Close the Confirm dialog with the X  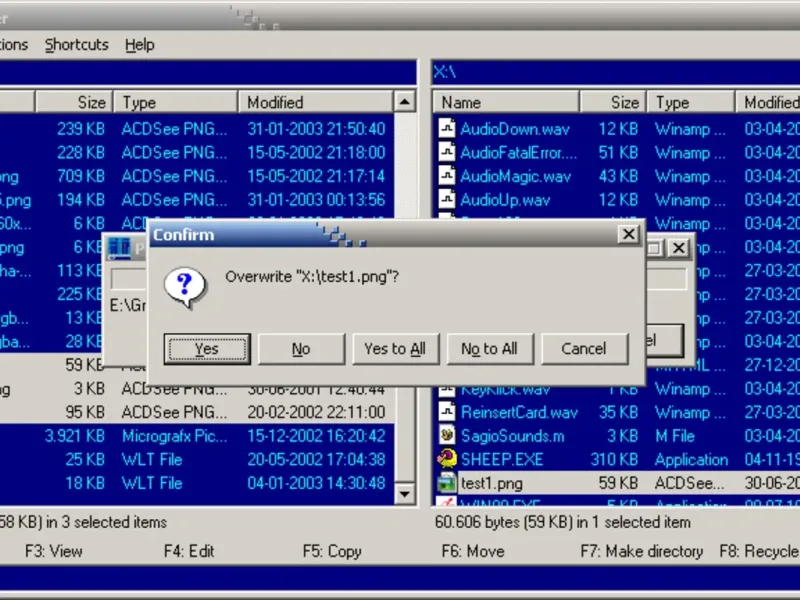pos(629,234)
